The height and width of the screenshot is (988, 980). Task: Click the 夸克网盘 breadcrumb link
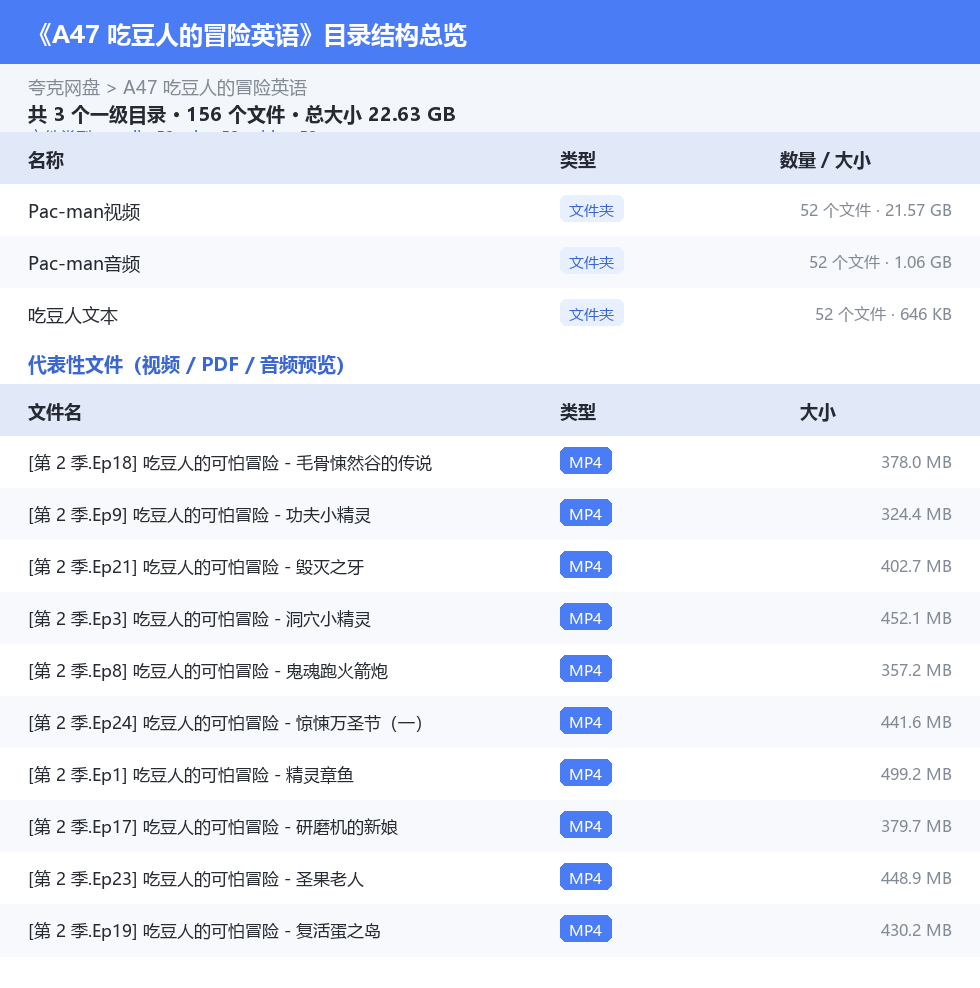(64, 88)
